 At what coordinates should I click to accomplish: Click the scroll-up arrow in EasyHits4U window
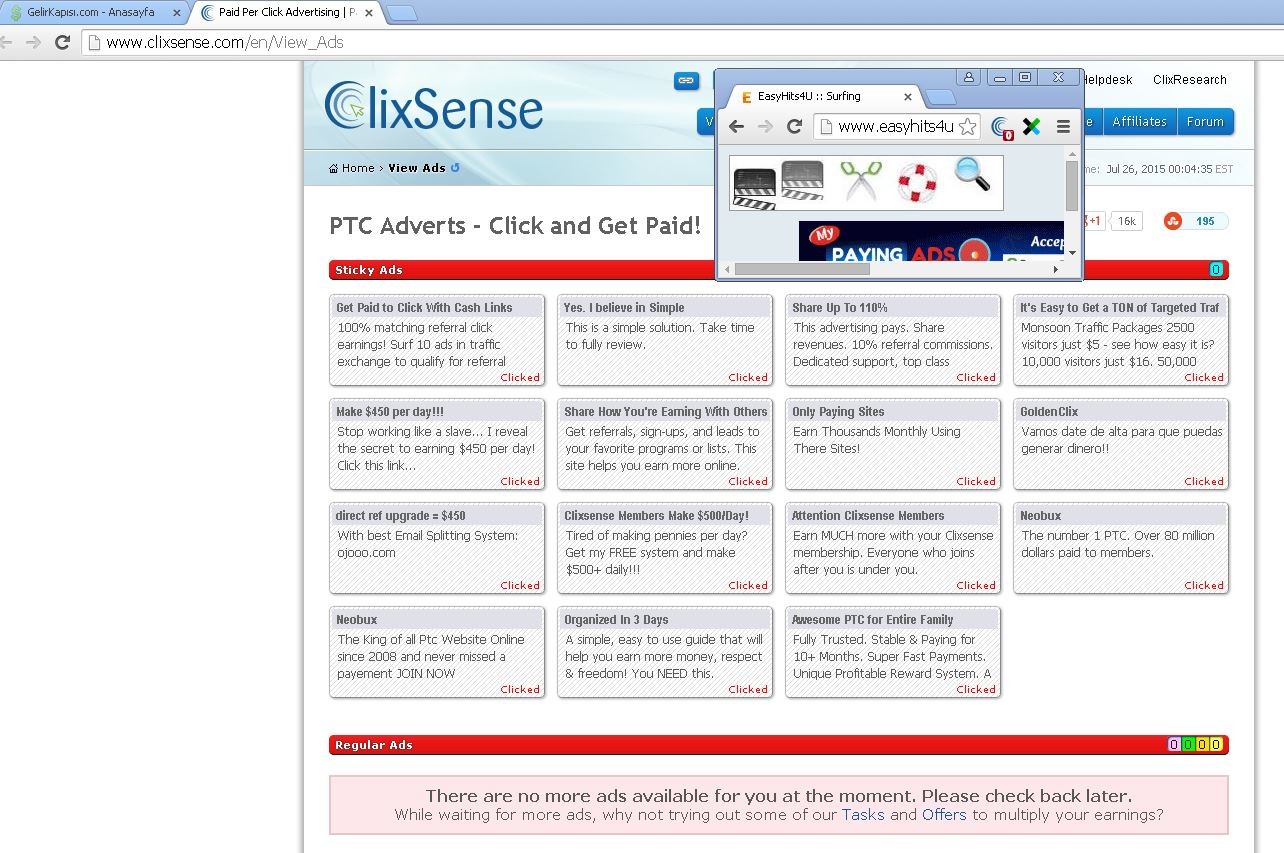tap(1072, 153)
